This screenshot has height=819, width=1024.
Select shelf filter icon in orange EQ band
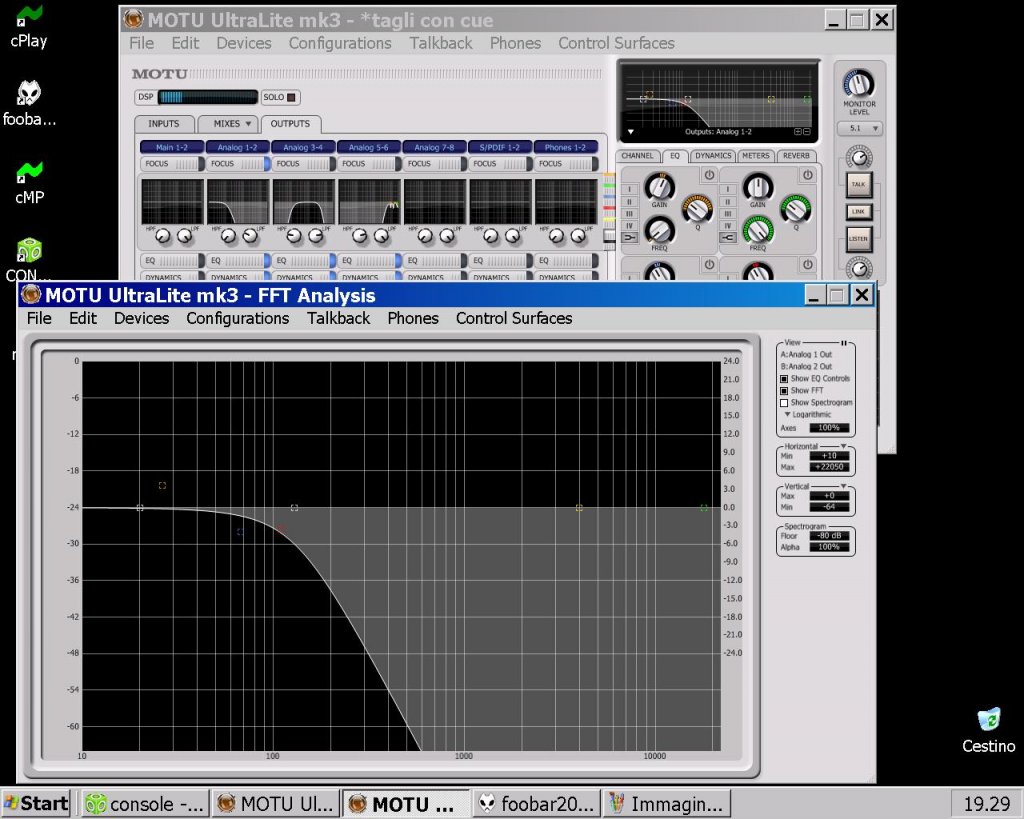click(630, 238)
